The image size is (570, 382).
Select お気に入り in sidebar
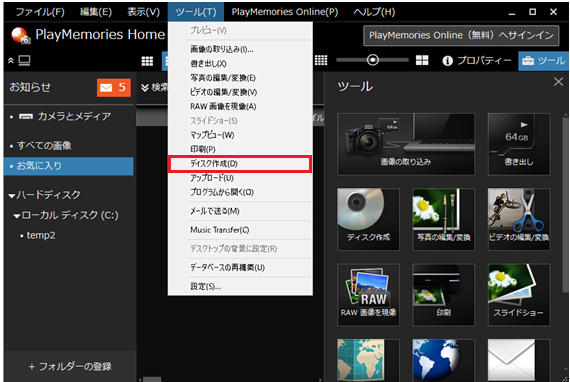(x=69, y=166)
